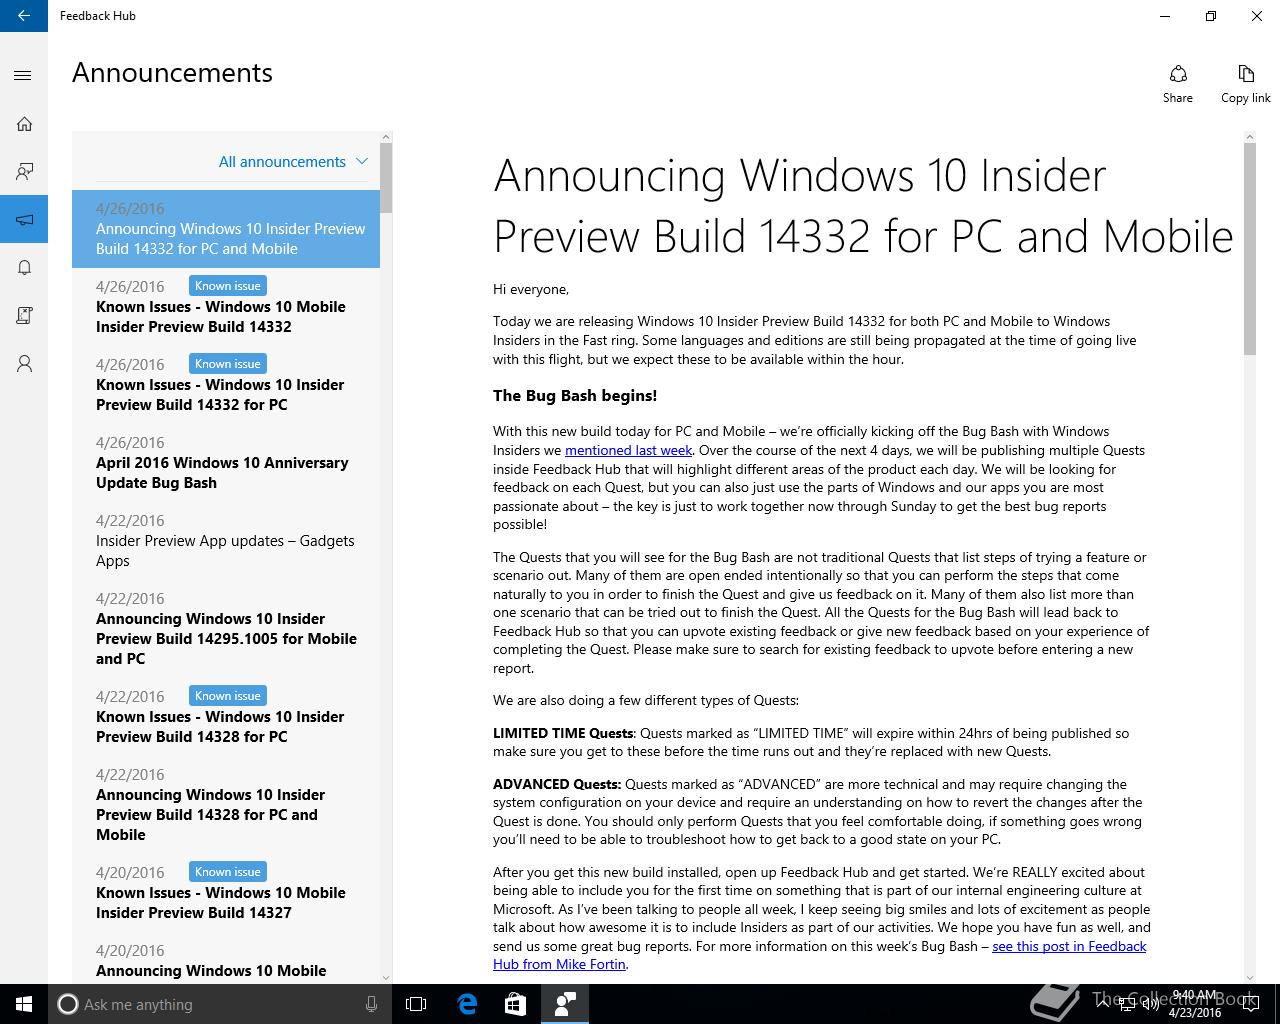Launch Microsoft Edge from taskbar

coord(467,1004)
